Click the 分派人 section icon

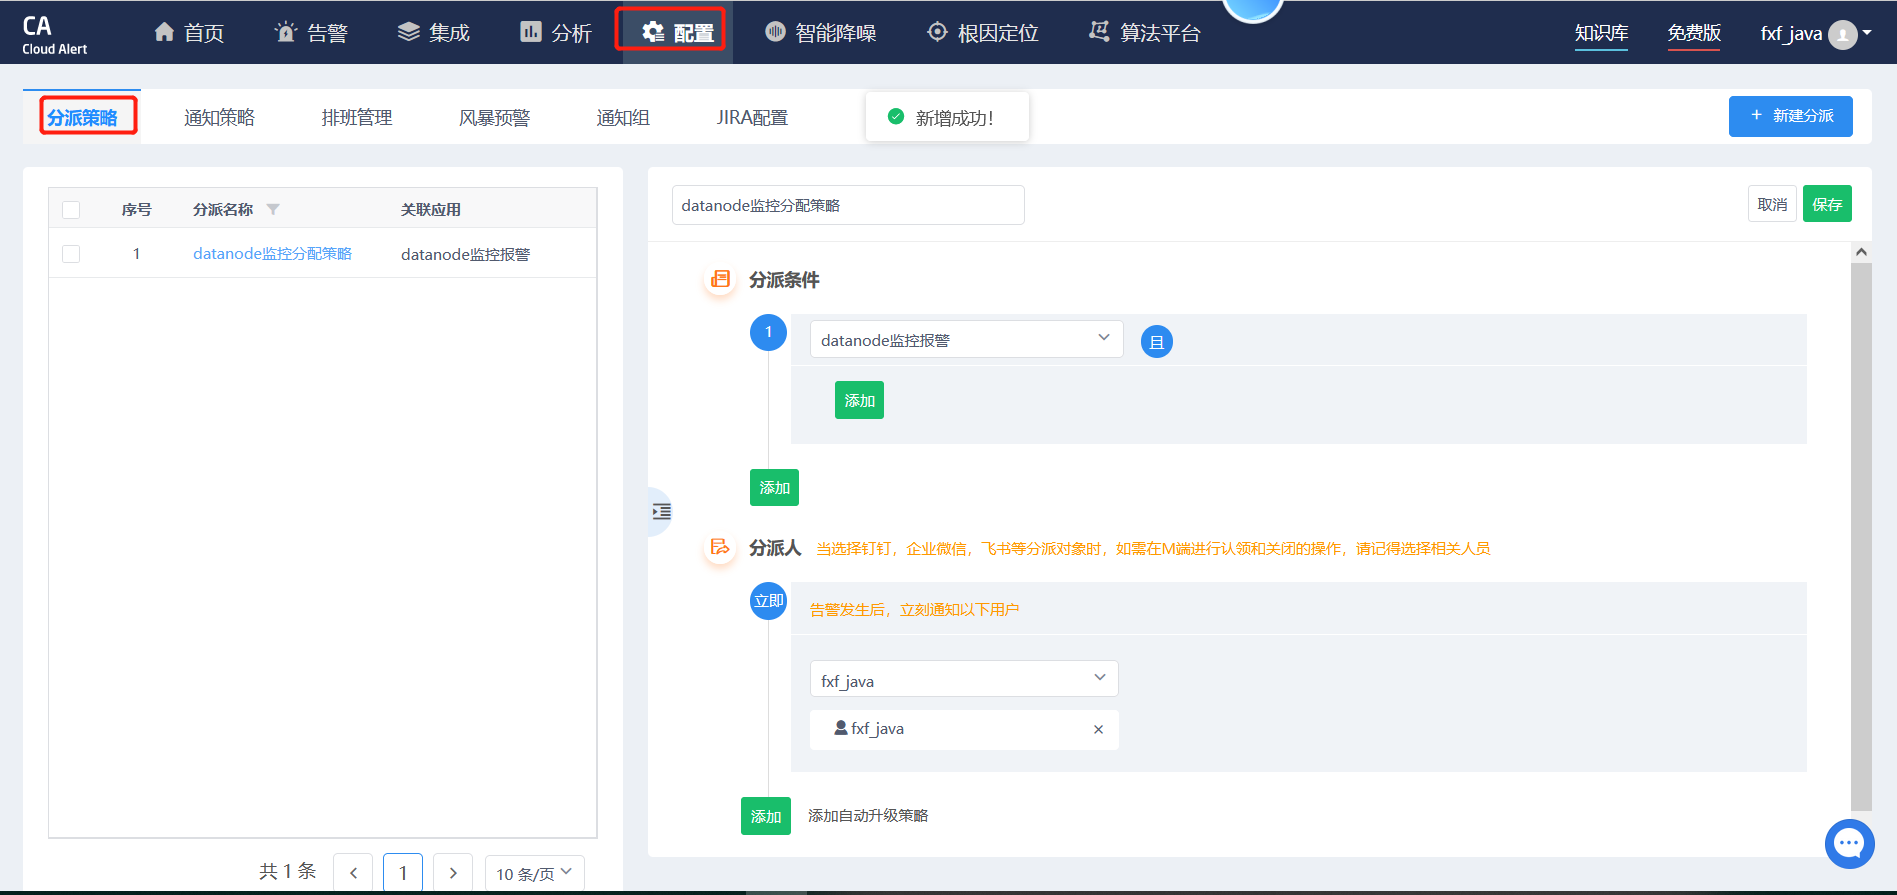[720, 547]
